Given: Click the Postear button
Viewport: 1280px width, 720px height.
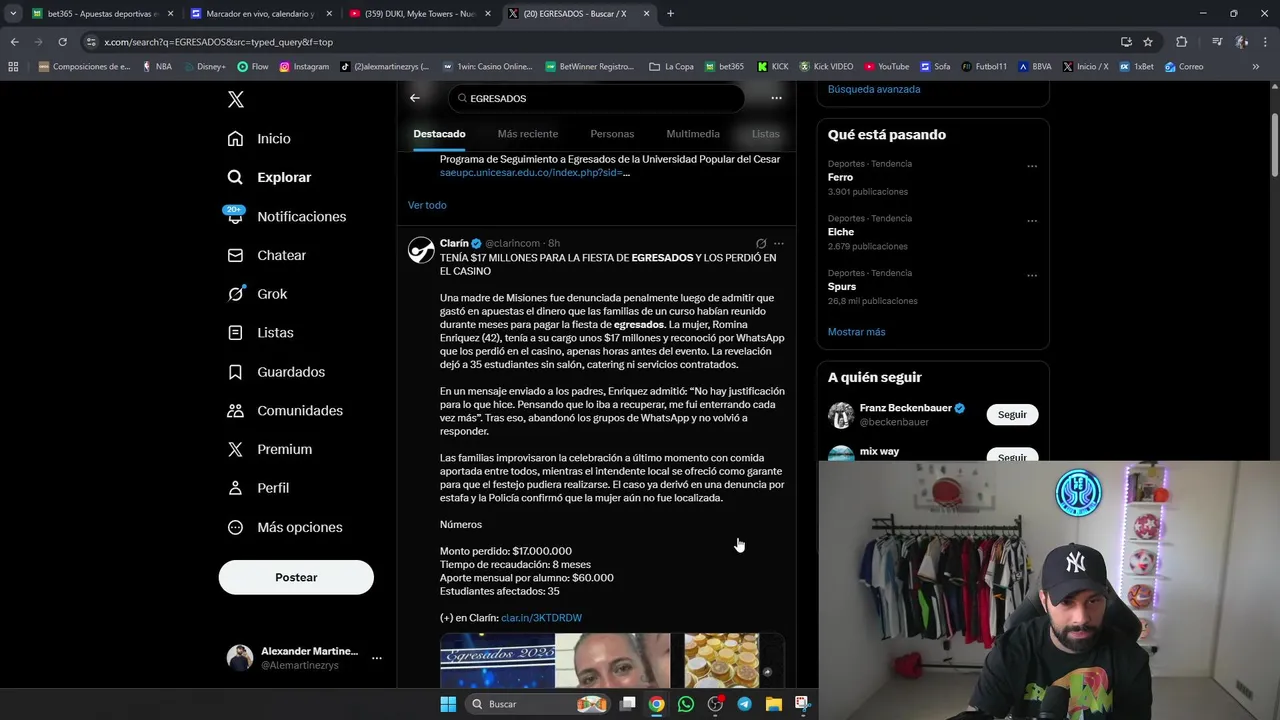Looking at the screenshot, I should tap(296, 577).
